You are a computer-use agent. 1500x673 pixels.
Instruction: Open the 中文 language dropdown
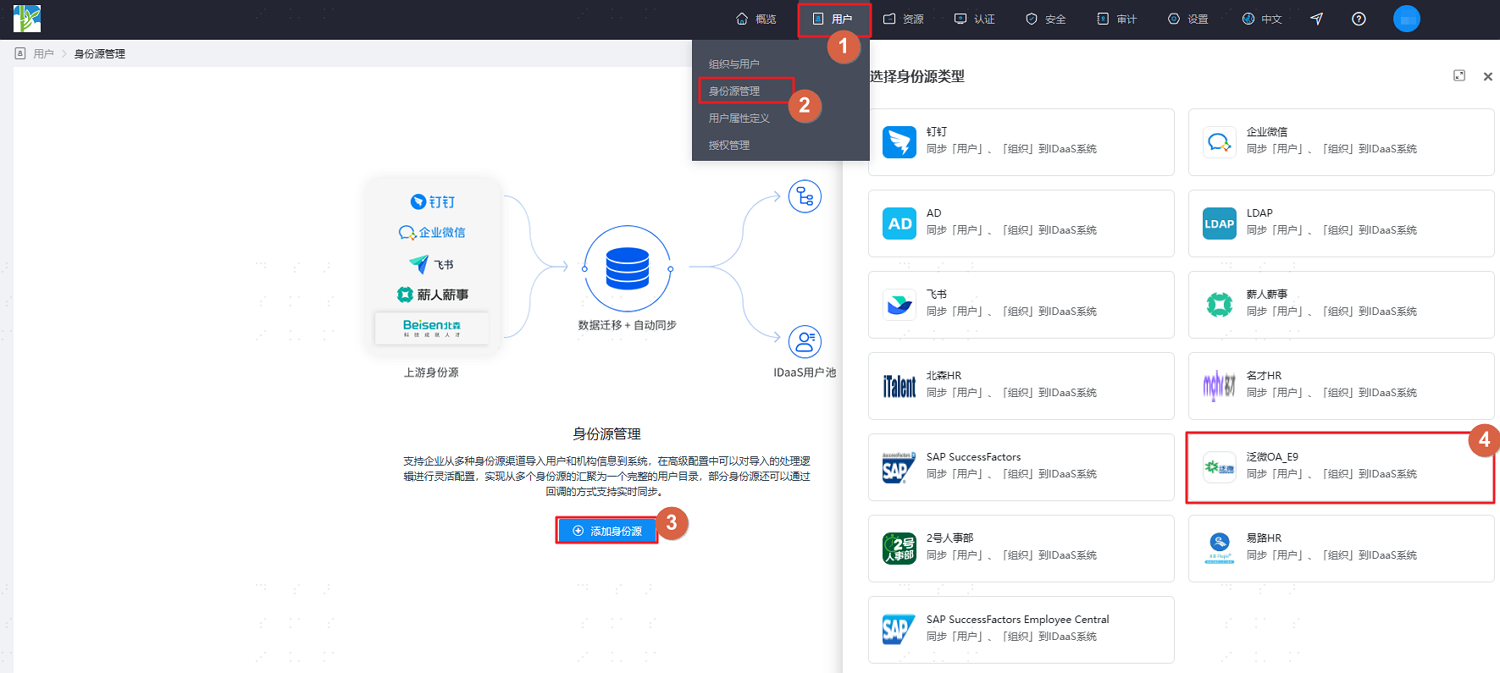point(1262,19)
